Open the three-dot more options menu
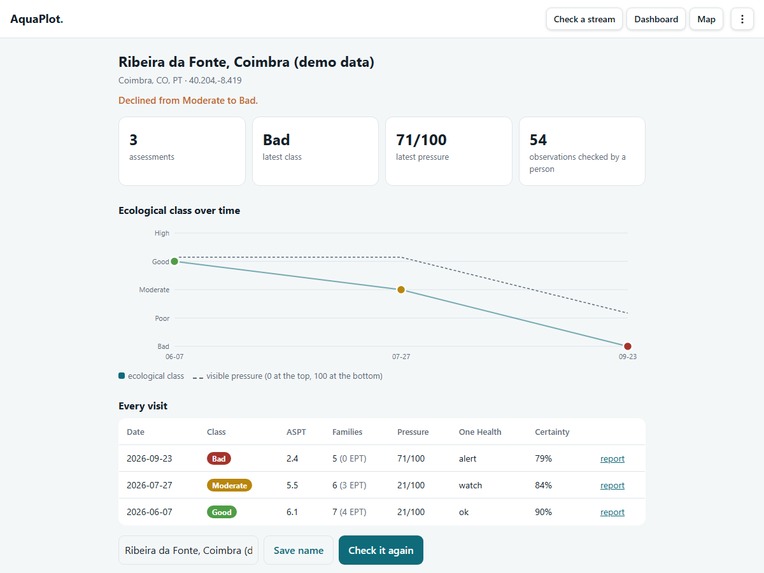This screenshot has width=764, height=573. pos(742,19)
